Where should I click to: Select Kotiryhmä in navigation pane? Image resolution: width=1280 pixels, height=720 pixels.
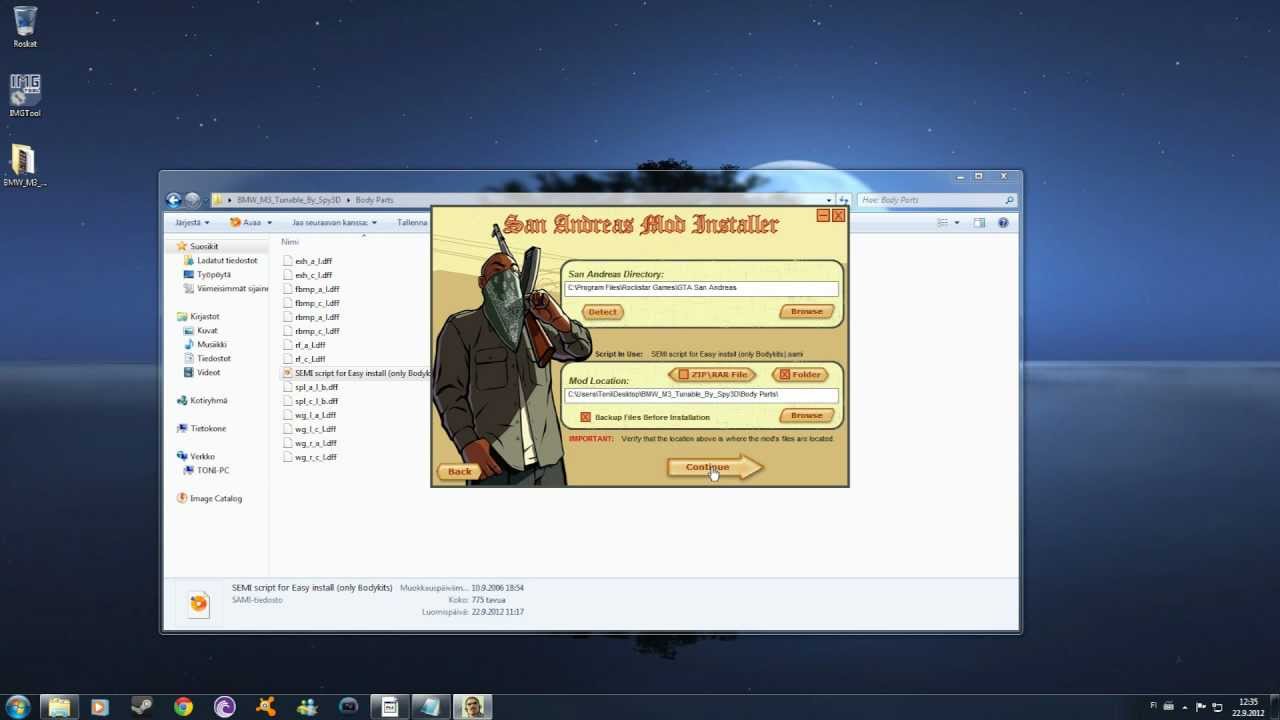pos(208,401)
